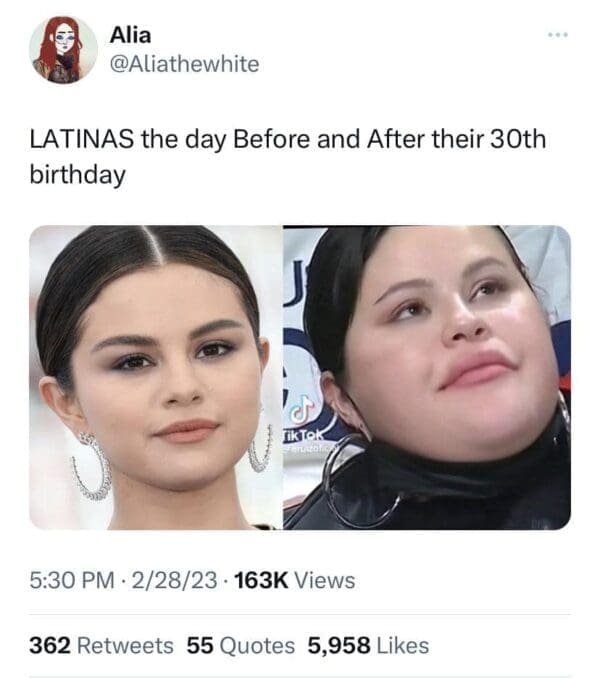Click the word LATINAS in the tweet
This screenshot has width=600, height=678.
pos(82,140)
